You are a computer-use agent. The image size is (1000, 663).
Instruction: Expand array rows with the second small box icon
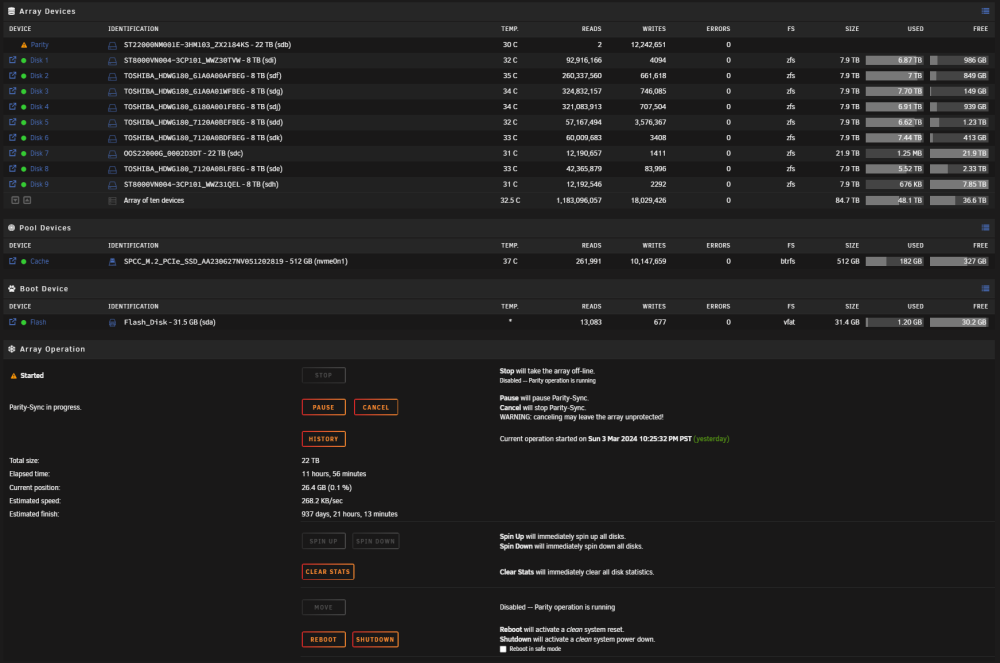[27, 200]
